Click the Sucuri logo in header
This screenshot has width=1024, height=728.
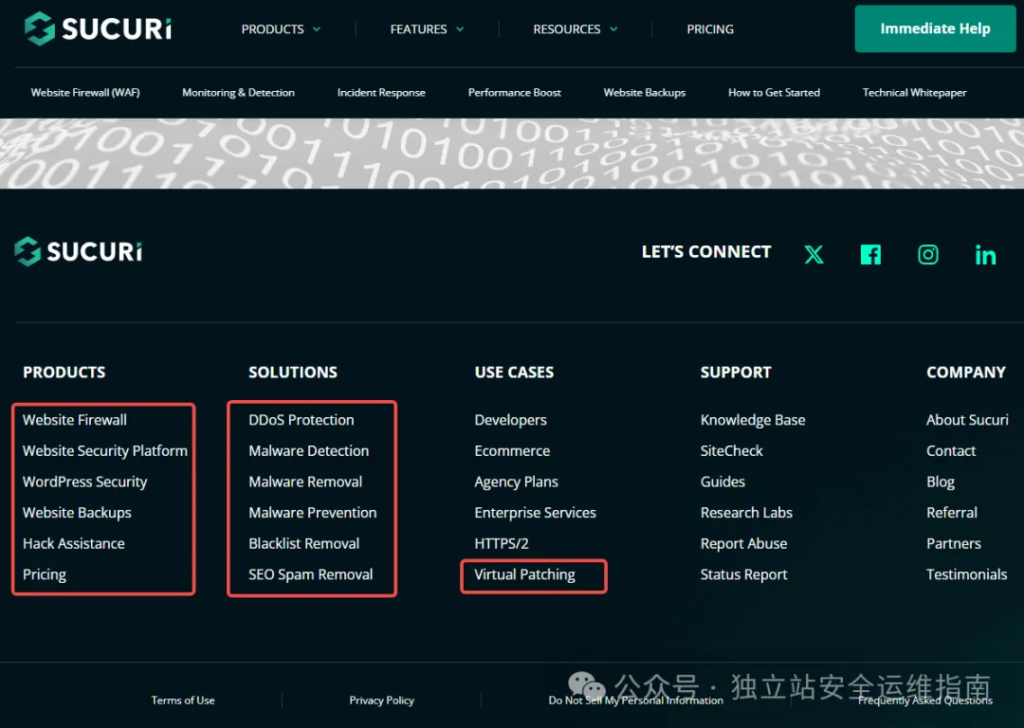coord(98,29)
